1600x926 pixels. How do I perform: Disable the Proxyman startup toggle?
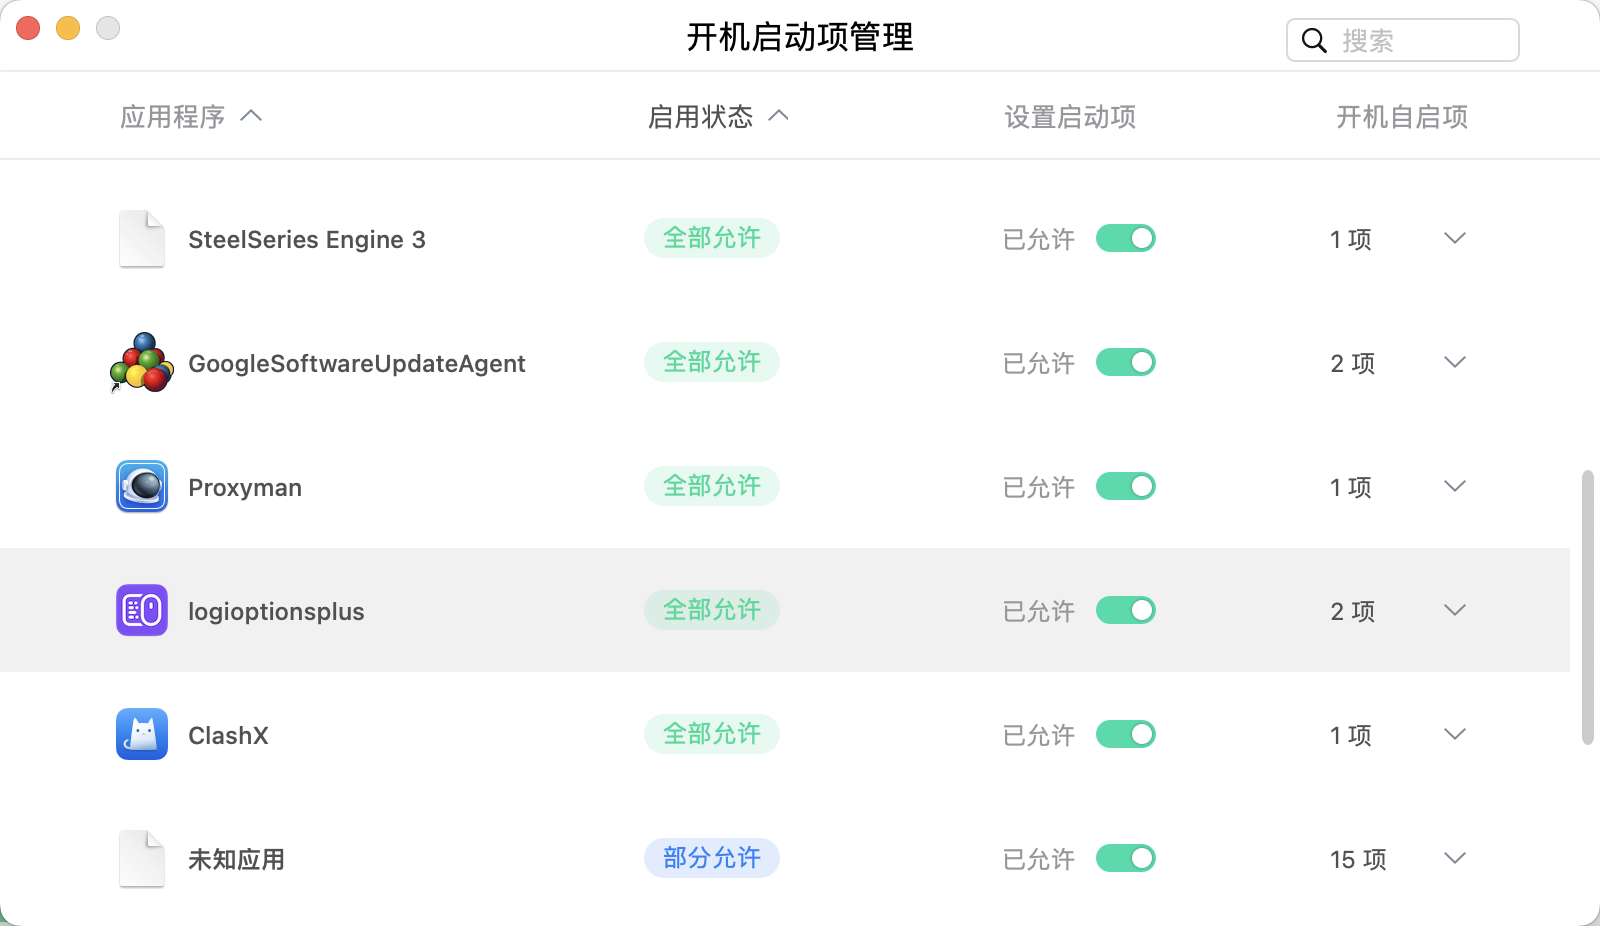tap(1126, 487)
